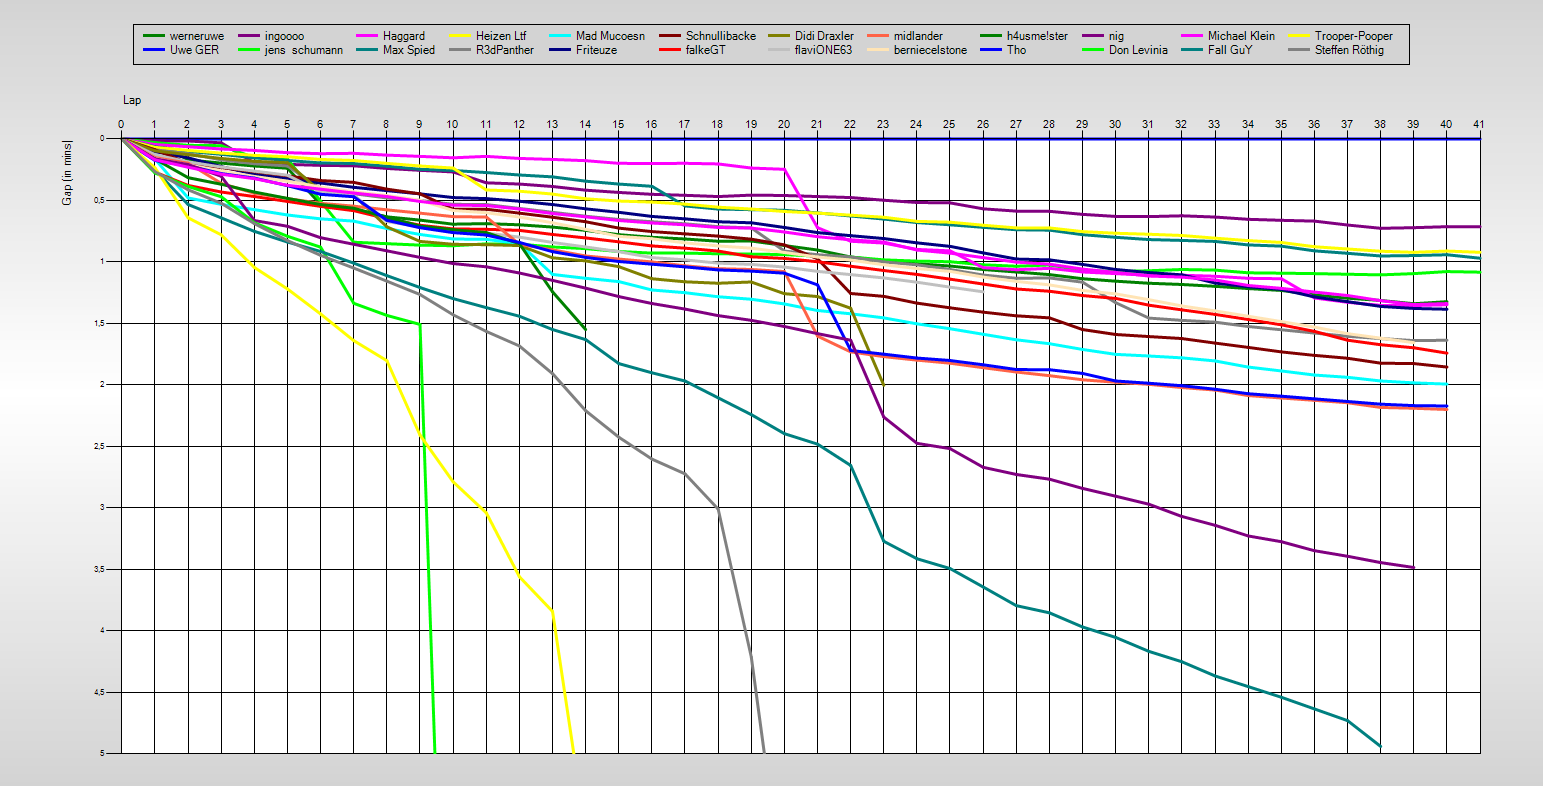
Task: Click the 'Max Spied' legend entry
Action: point(409,50)
